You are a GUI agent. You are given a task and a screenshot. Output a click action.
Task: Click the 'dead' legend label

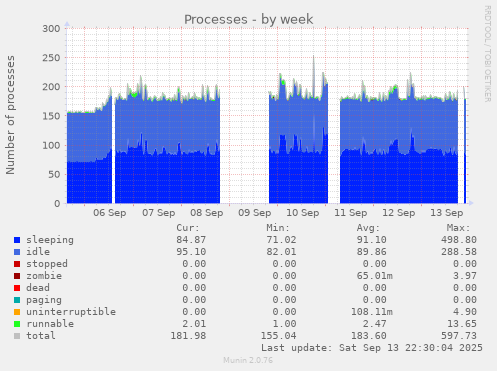coord(38,288)
